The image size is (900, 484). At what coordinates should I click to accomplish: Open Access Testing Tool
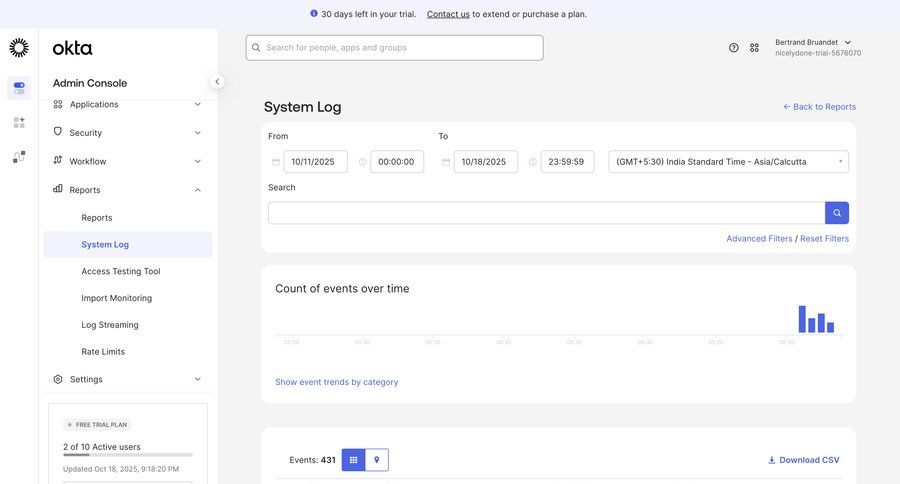coord(121,272)
